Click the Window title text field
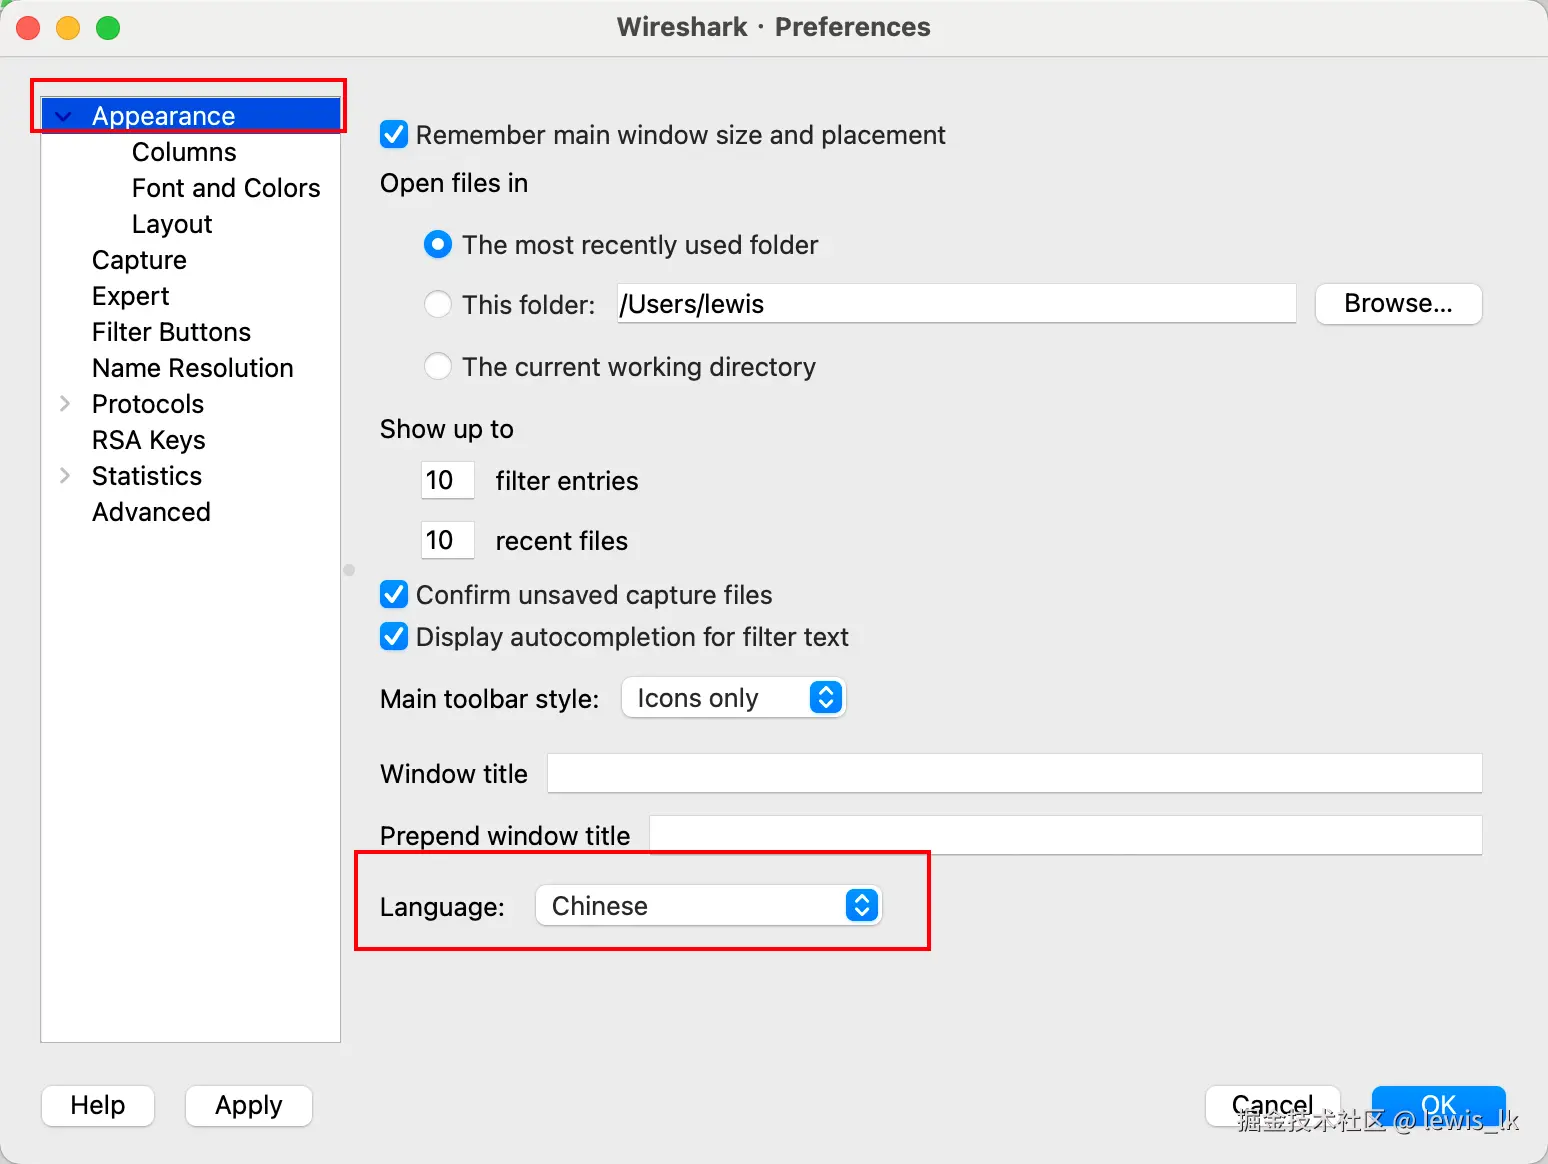The image size is (1548, 1164). tap(1014, 774)
